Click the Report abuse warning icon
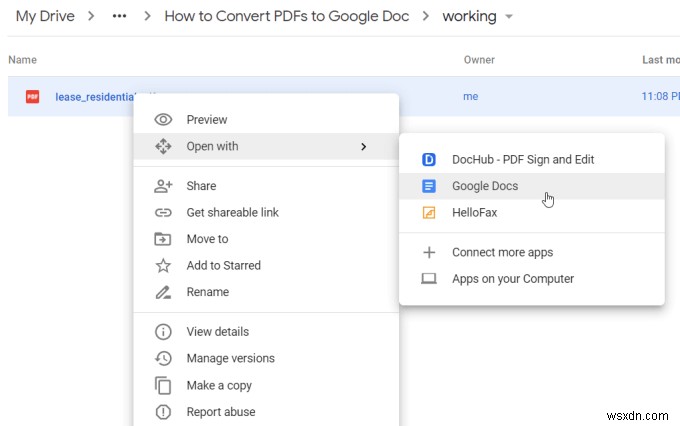Screen dimensions: 680x426 (163, 412)
